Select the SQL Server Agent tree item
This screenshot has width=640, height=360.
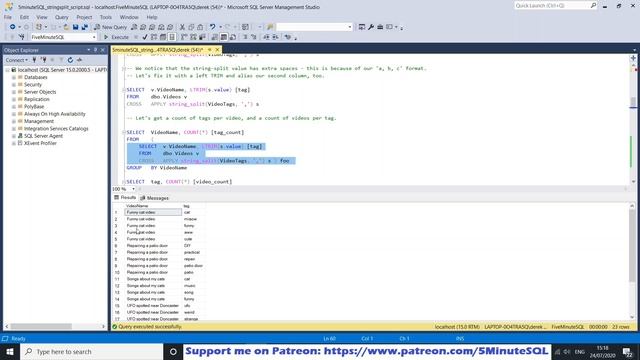(43, 136)
